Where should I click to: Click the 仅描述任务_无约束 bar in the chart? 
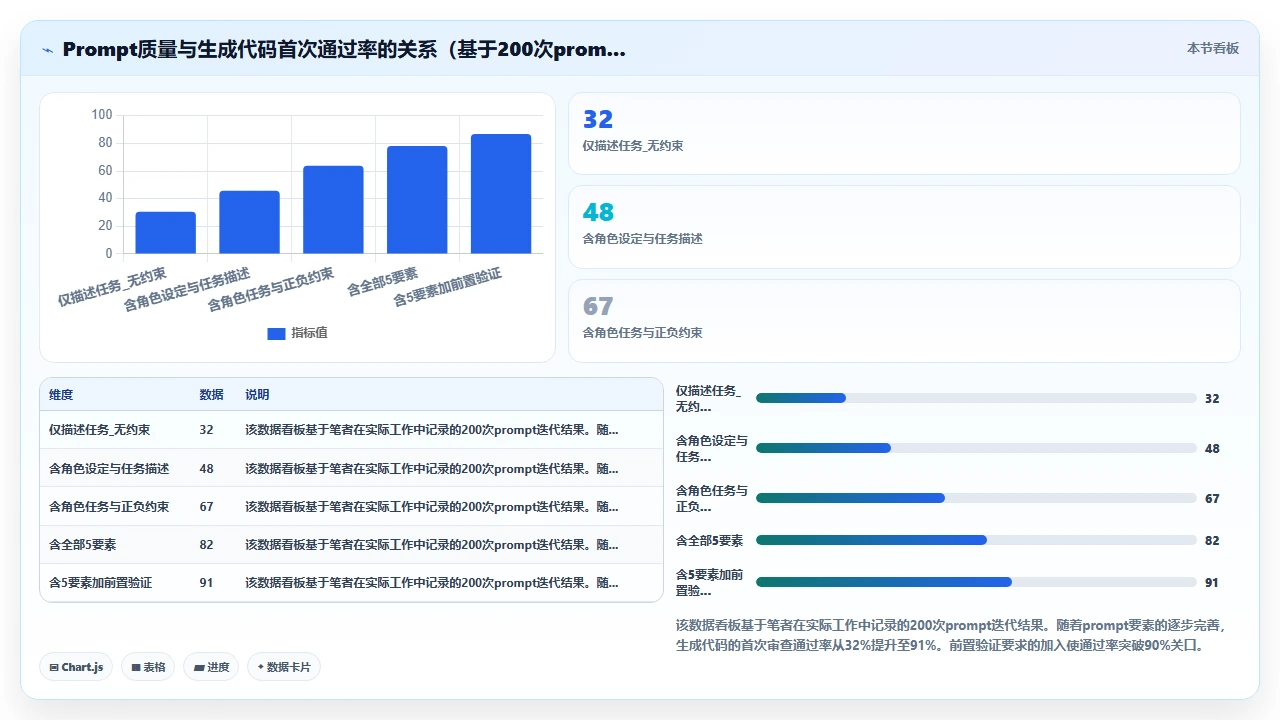(x=166, y=232)
